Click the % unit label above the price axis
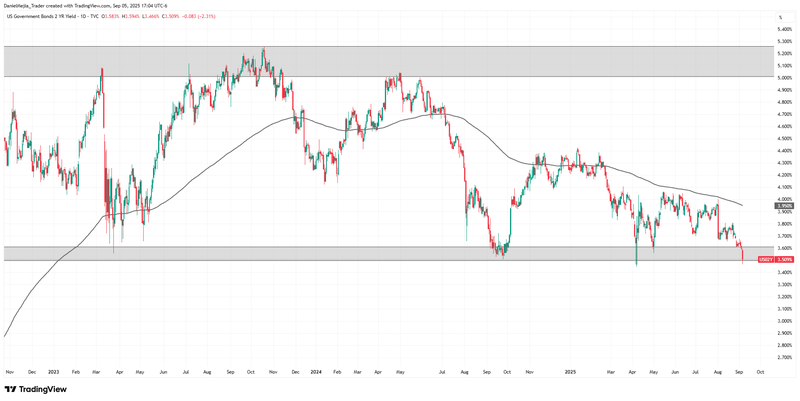This screenshot has height=401, width=800. click(779, 19)
